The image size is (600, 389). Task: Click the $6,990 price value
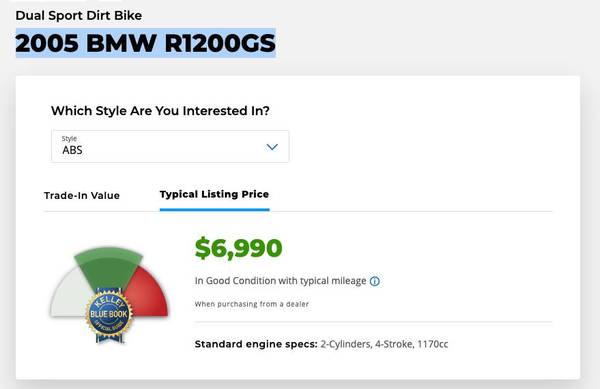click(x=238, y=248)
